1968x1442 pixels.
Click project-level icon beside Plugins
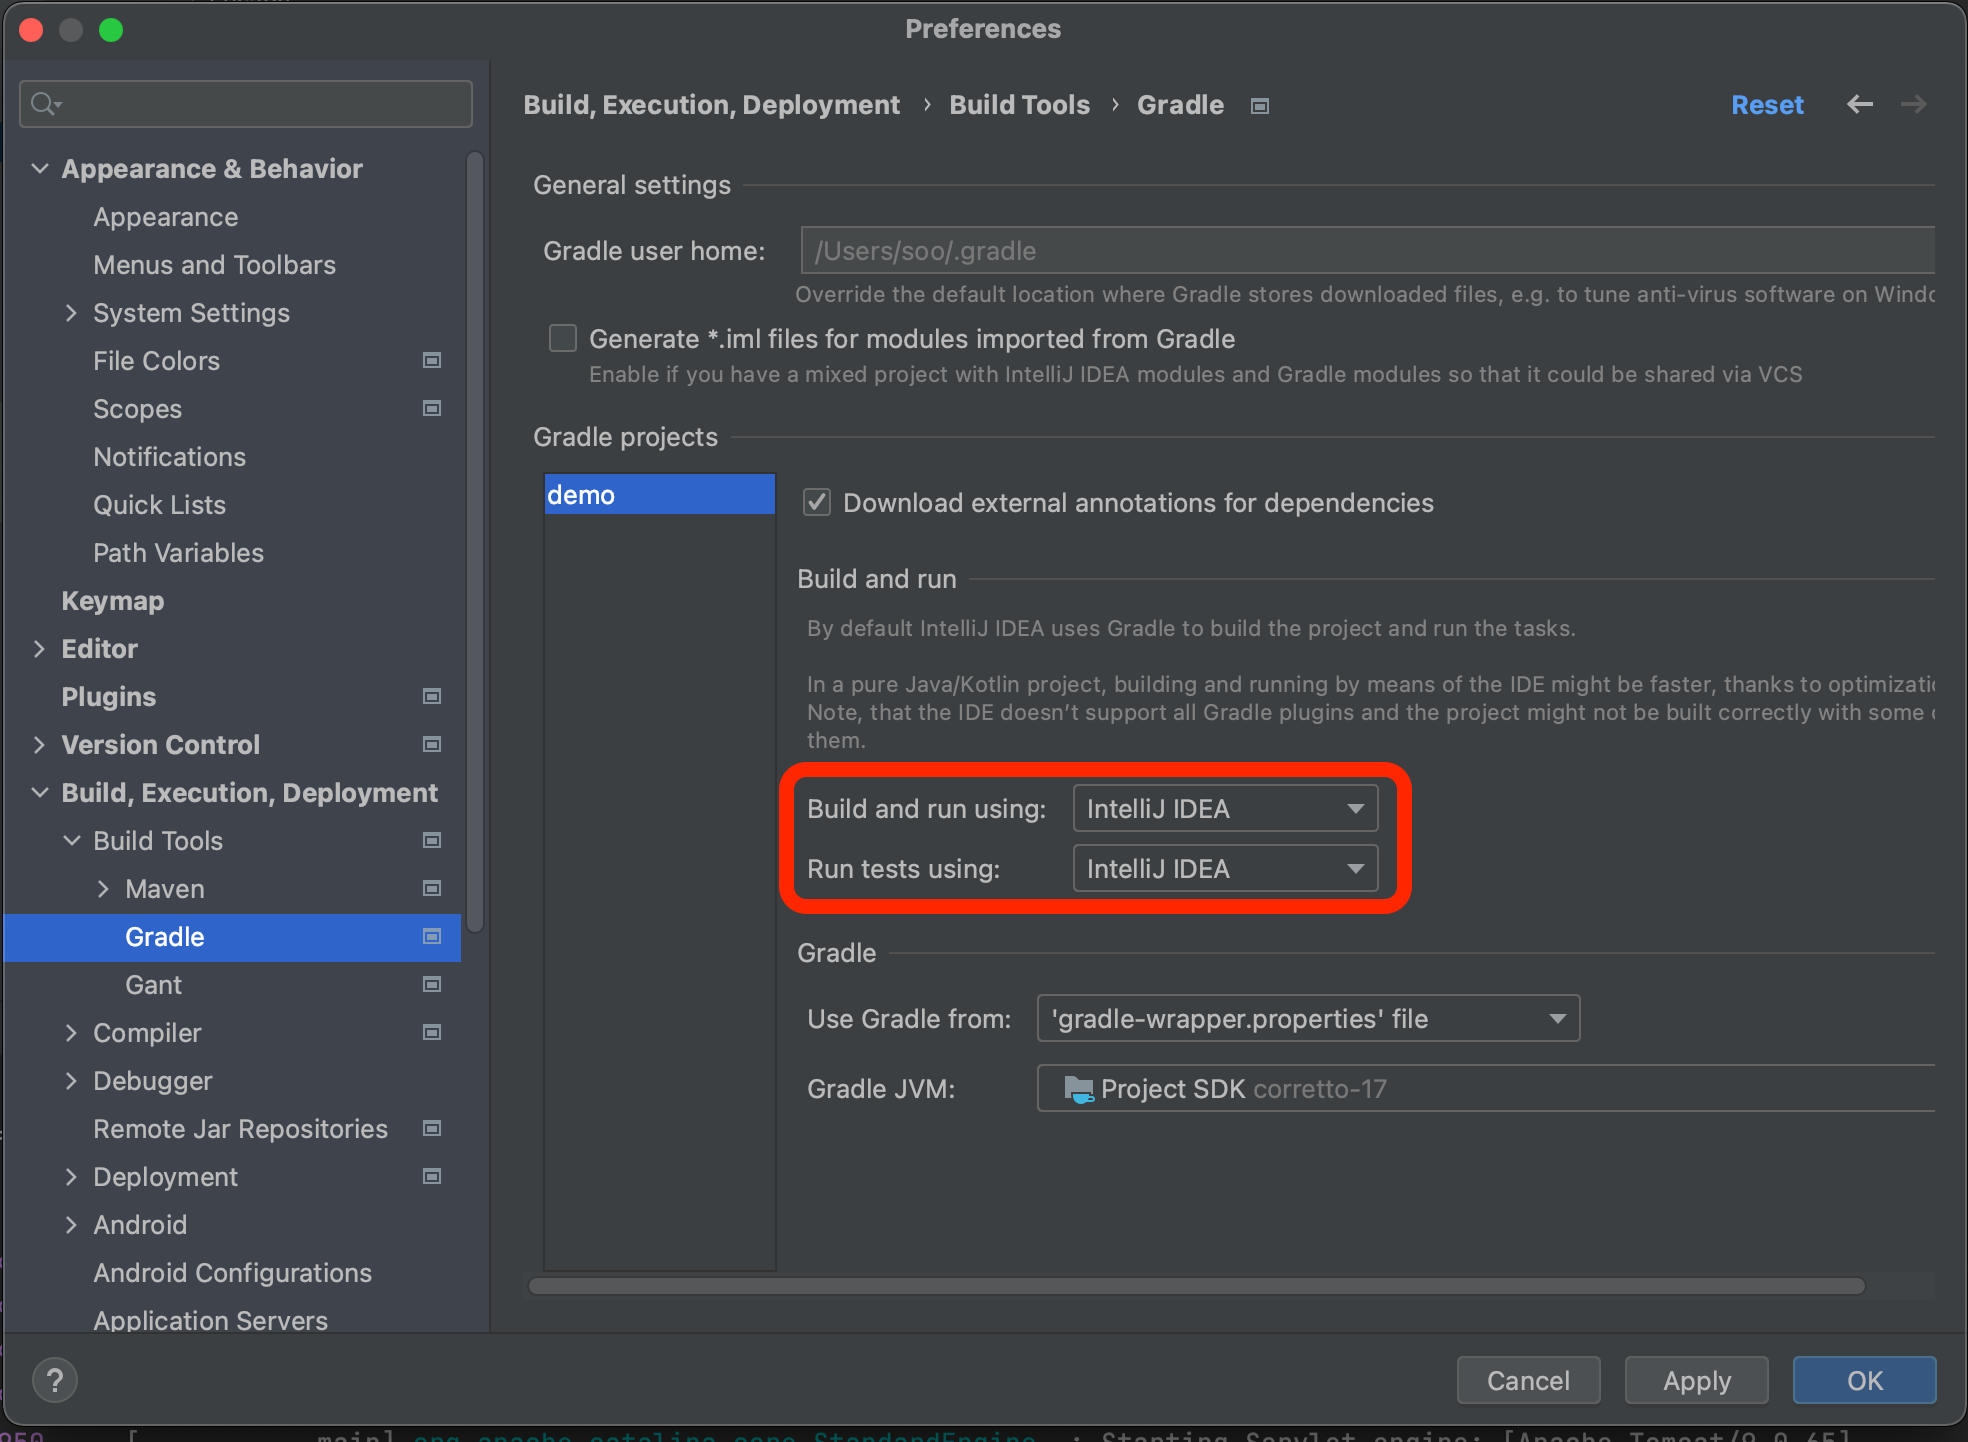tap(432, 697)
